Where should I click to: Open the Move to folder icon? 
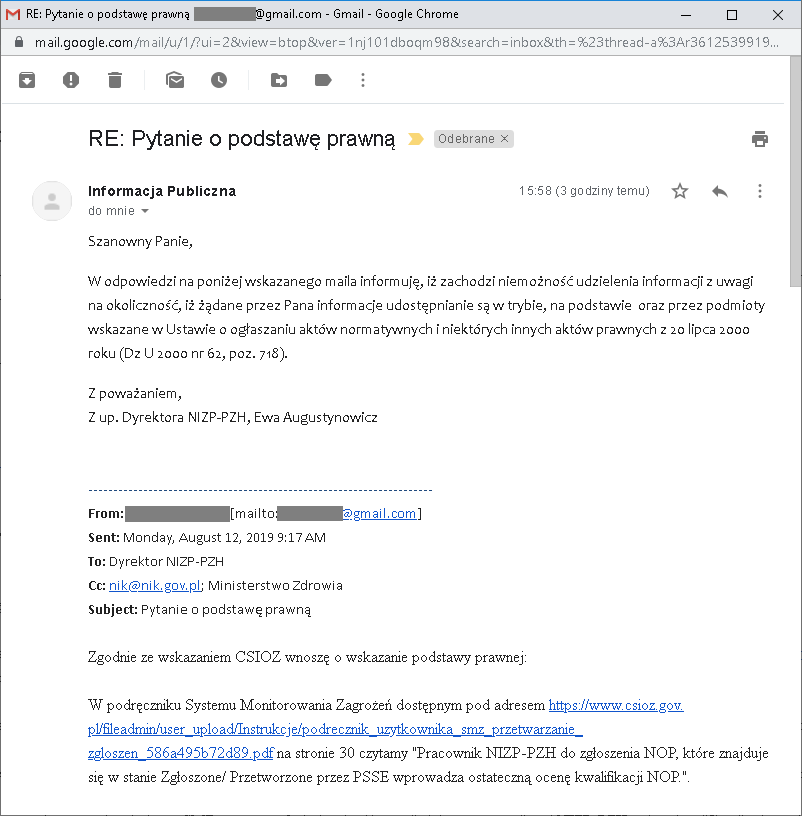pos(279,80)
